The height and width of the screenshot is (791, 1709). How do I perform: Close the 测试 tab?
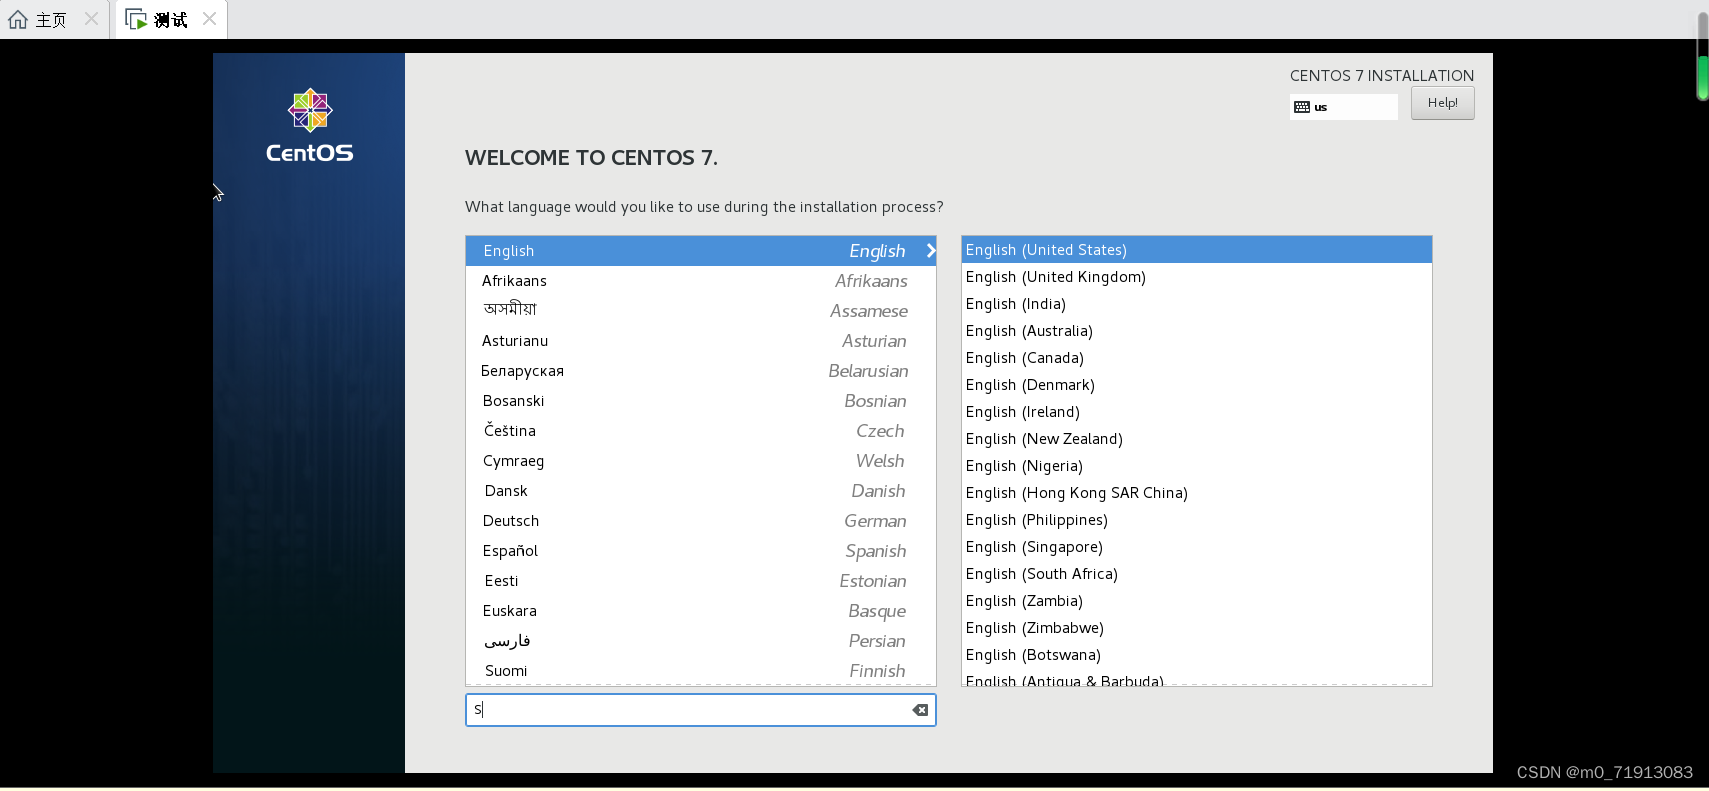(x=209, y=19)
